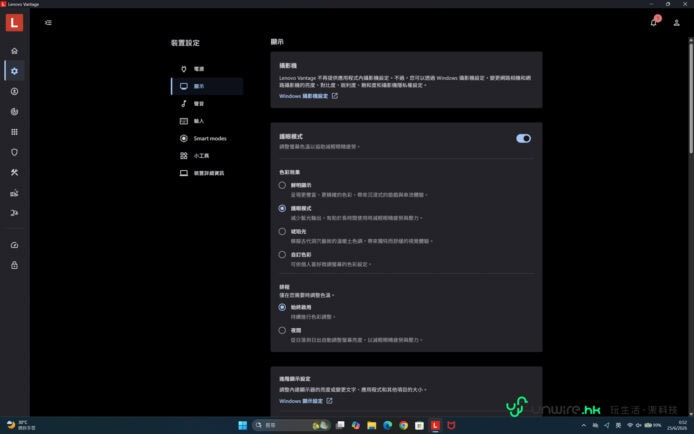Select the first color effect radio option
The image size is (694, 434).
(x=282, y=185)
